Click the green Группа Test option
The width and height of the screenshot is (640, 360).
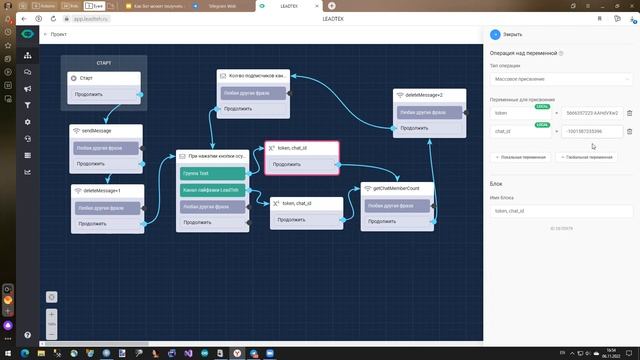[x=213, y=173]
